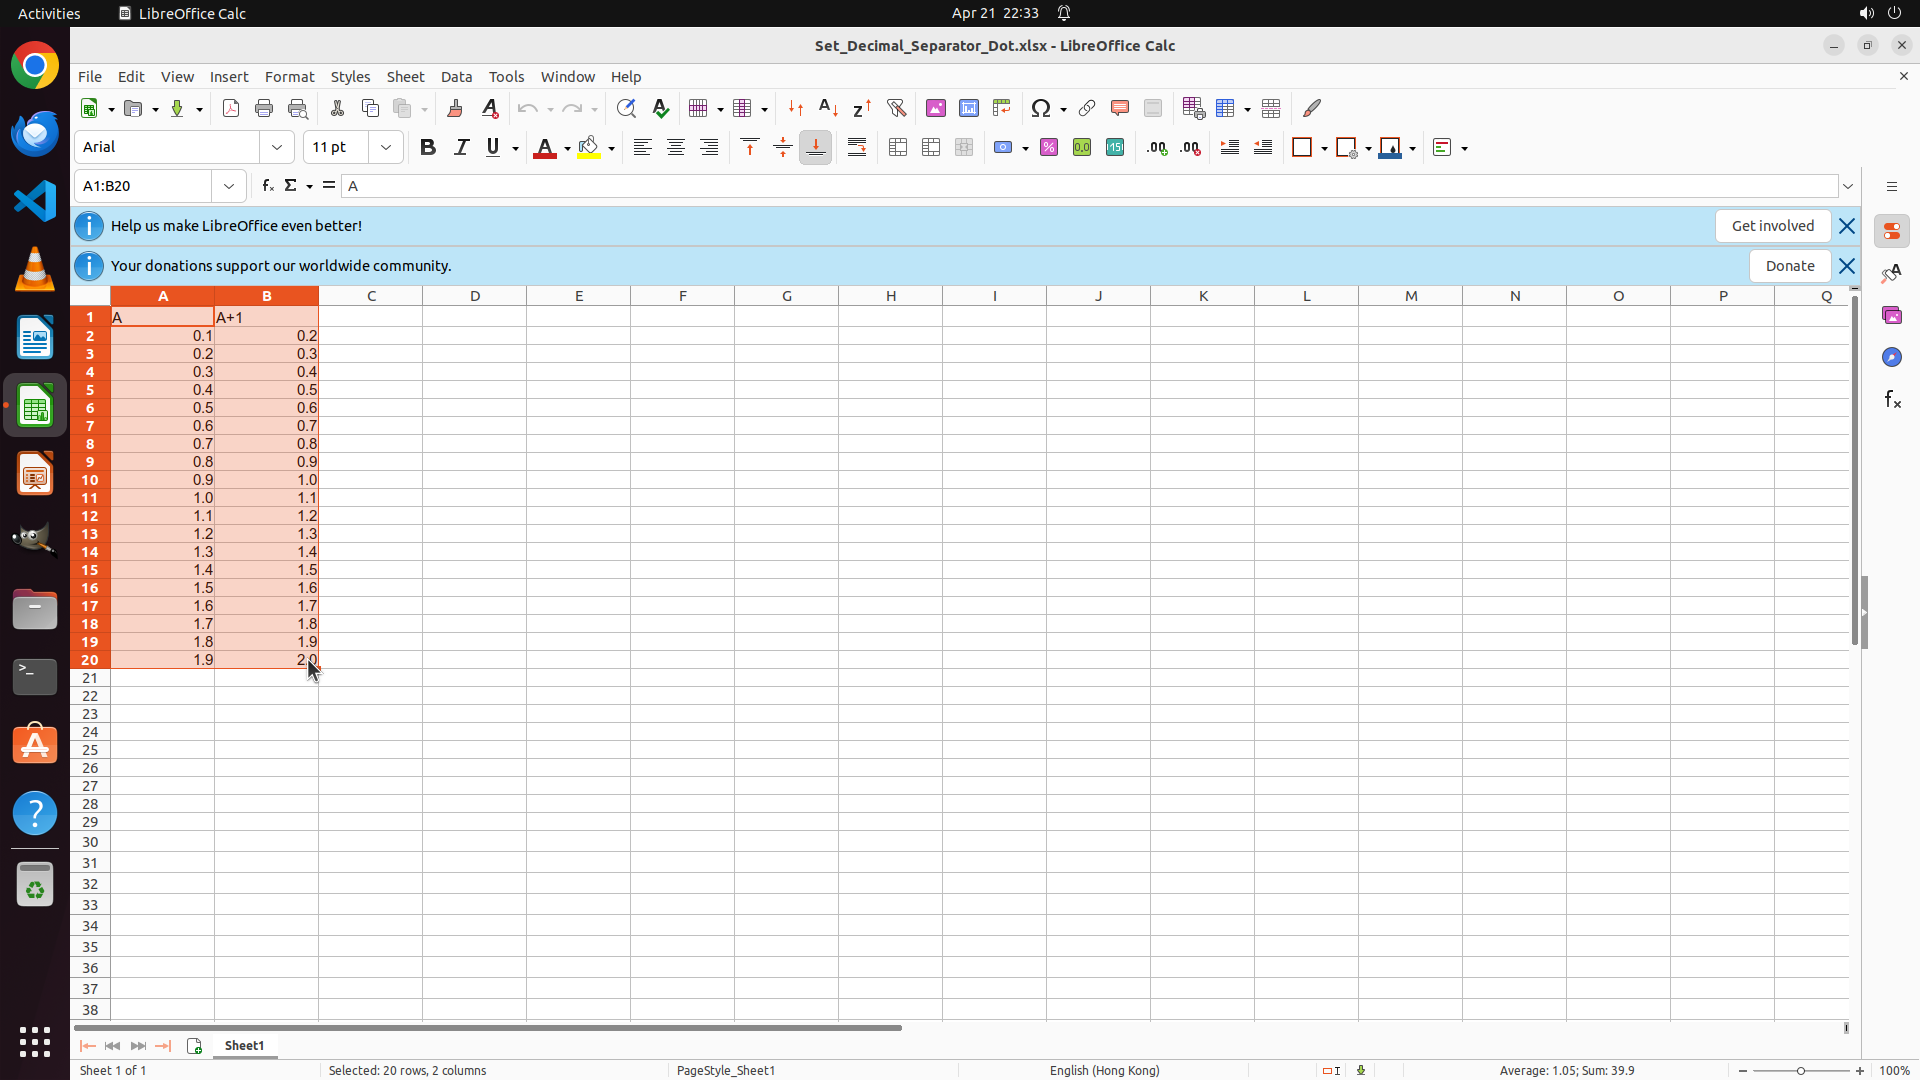The height and width of the screenshot is (1080, 1920).
Task: Open the Name Box dropdown arrow
Action: [x=229, y=186]
